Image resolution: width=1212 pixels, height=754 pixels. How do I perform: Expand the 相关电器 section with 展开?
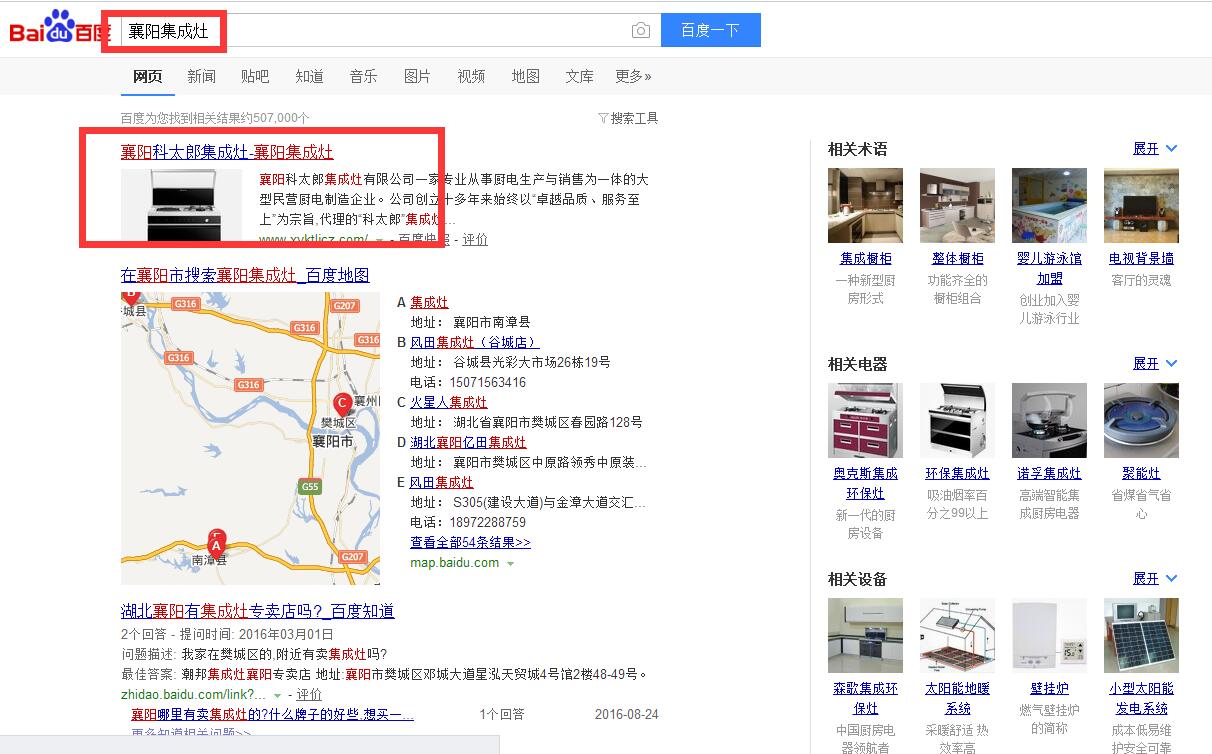(1155, 363)
